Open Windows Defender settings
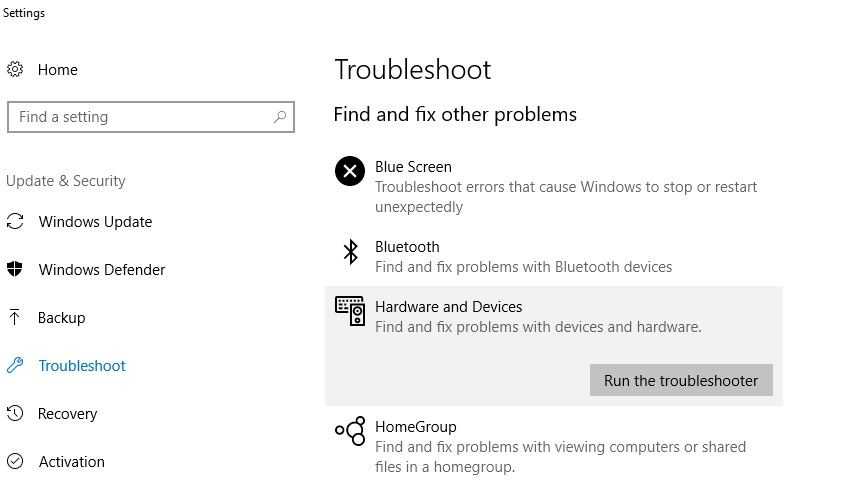Viewport: 855px width, 491px height. pyautogui.click(x=101, y=269)
